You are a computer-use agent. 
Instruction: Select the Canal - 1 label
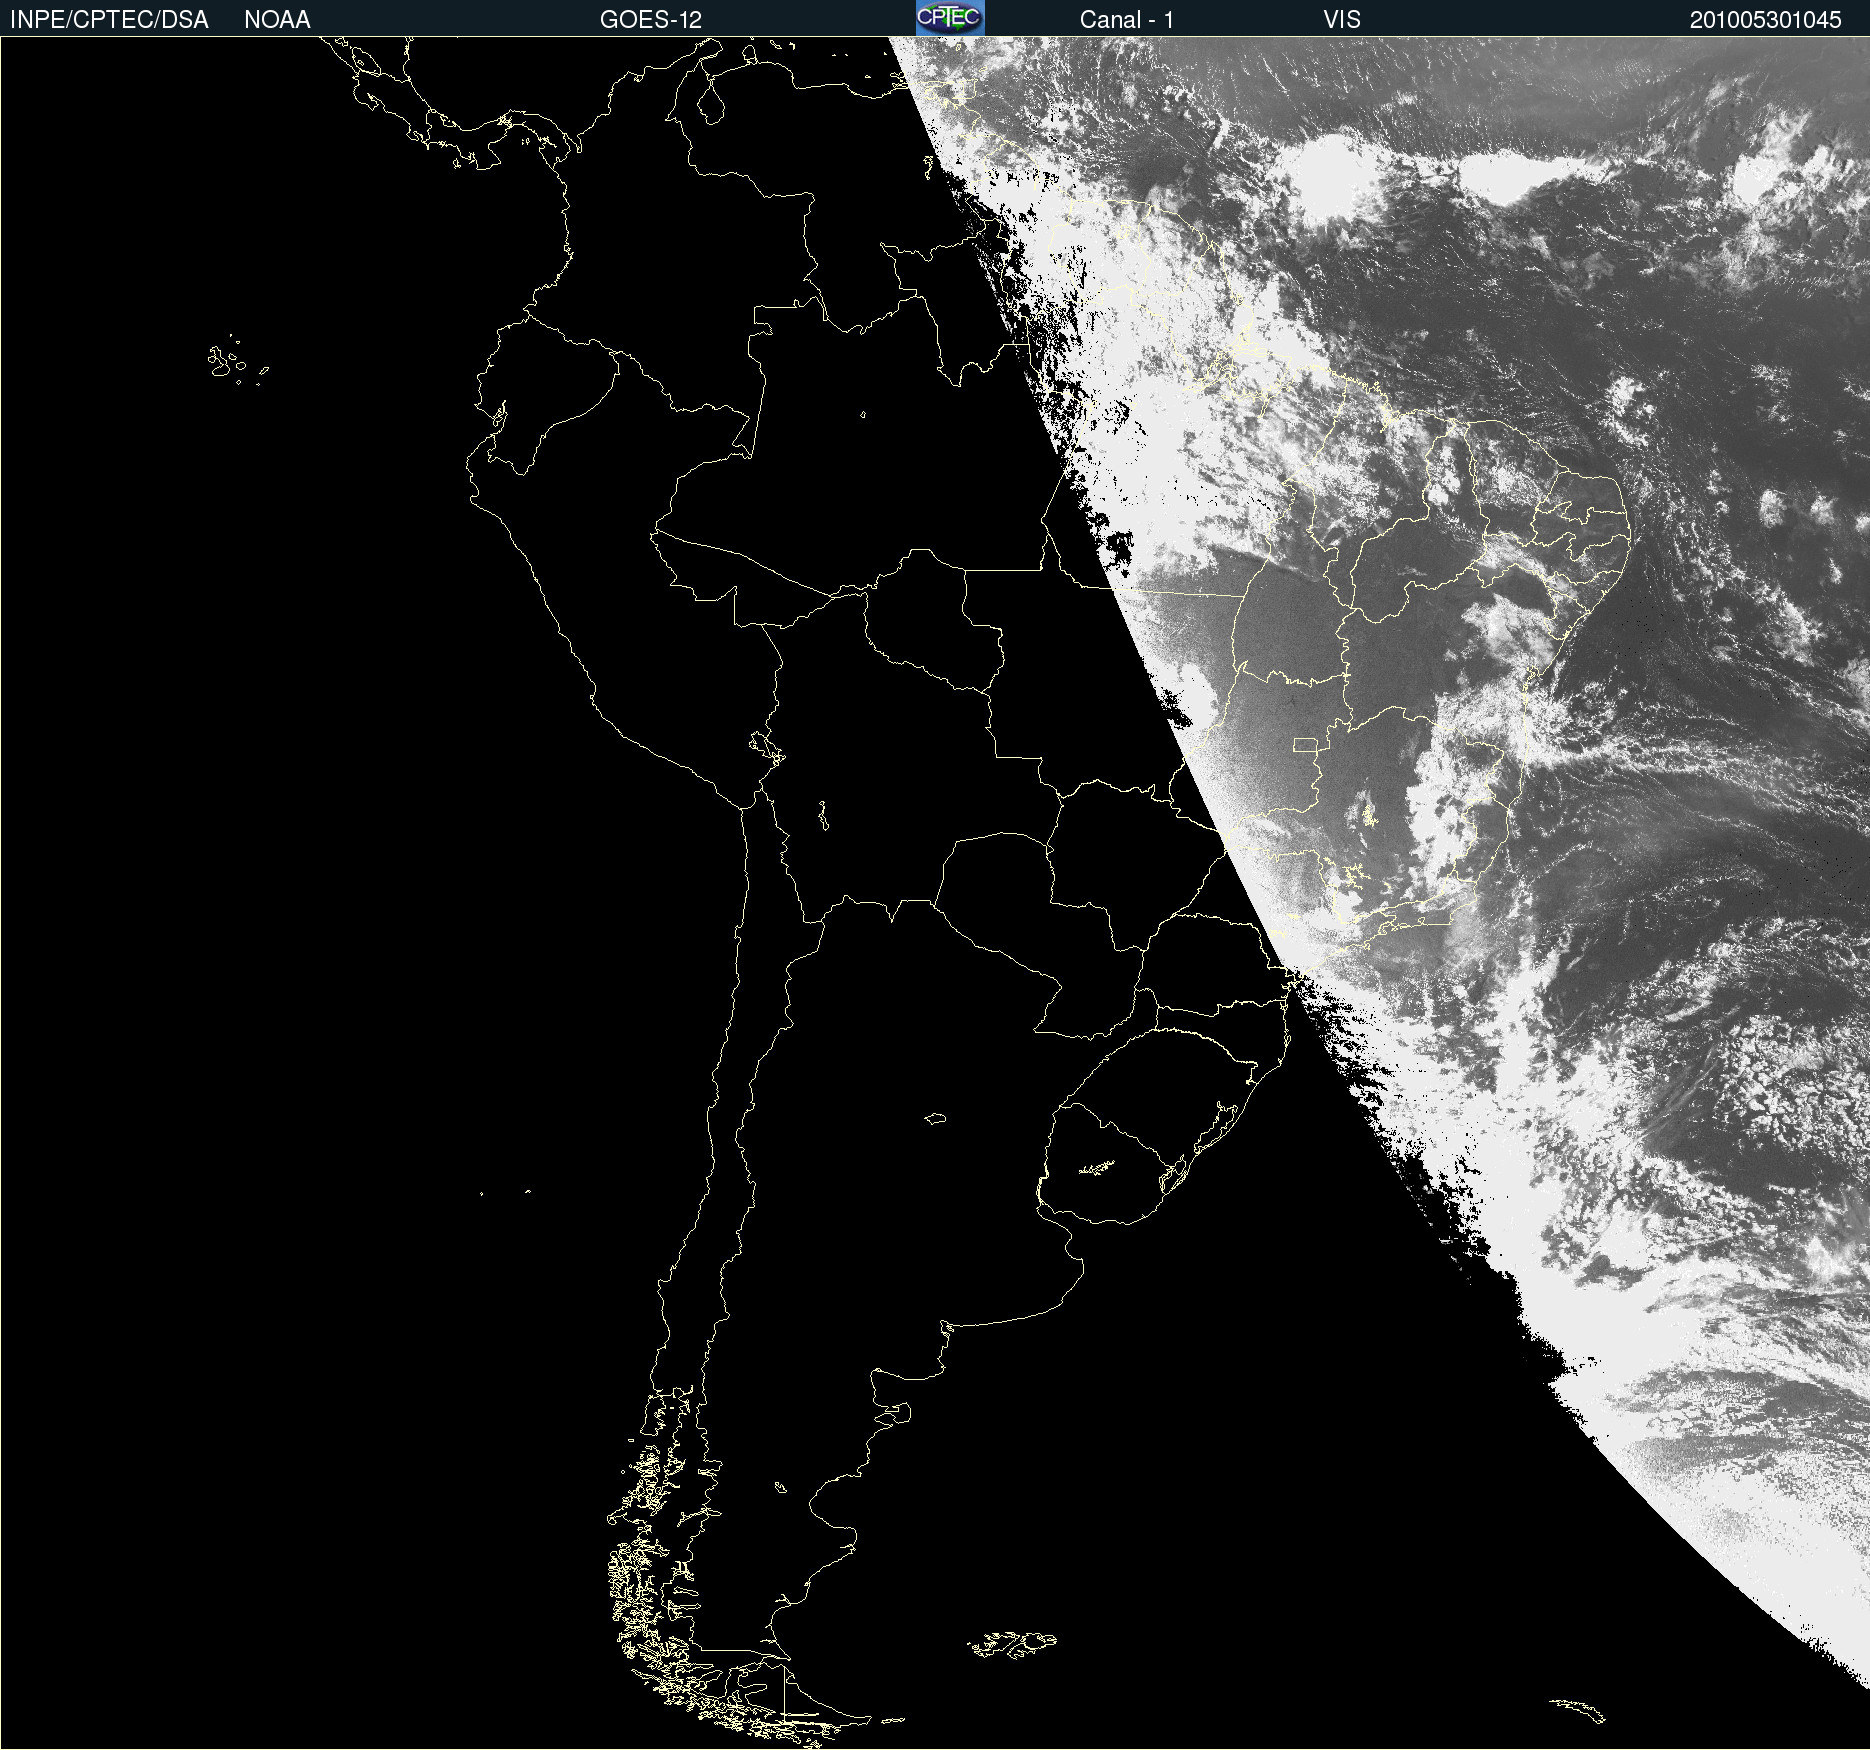tap(1126, 20)
